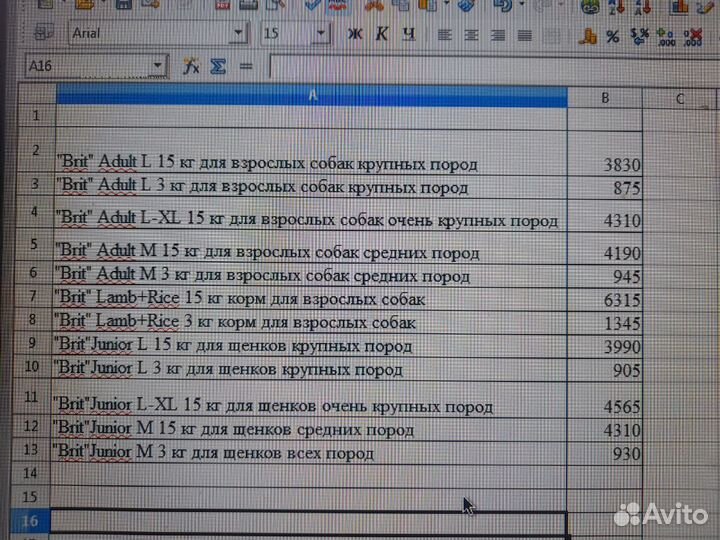Select cell "Brit"Junior L 3 кг
The image size is (720, 540).
[x=309, y=369]
